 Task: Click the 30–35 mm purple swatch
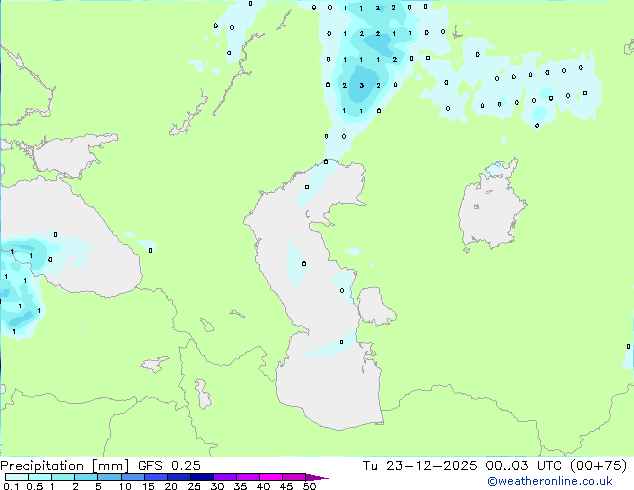tap(224, 477)
